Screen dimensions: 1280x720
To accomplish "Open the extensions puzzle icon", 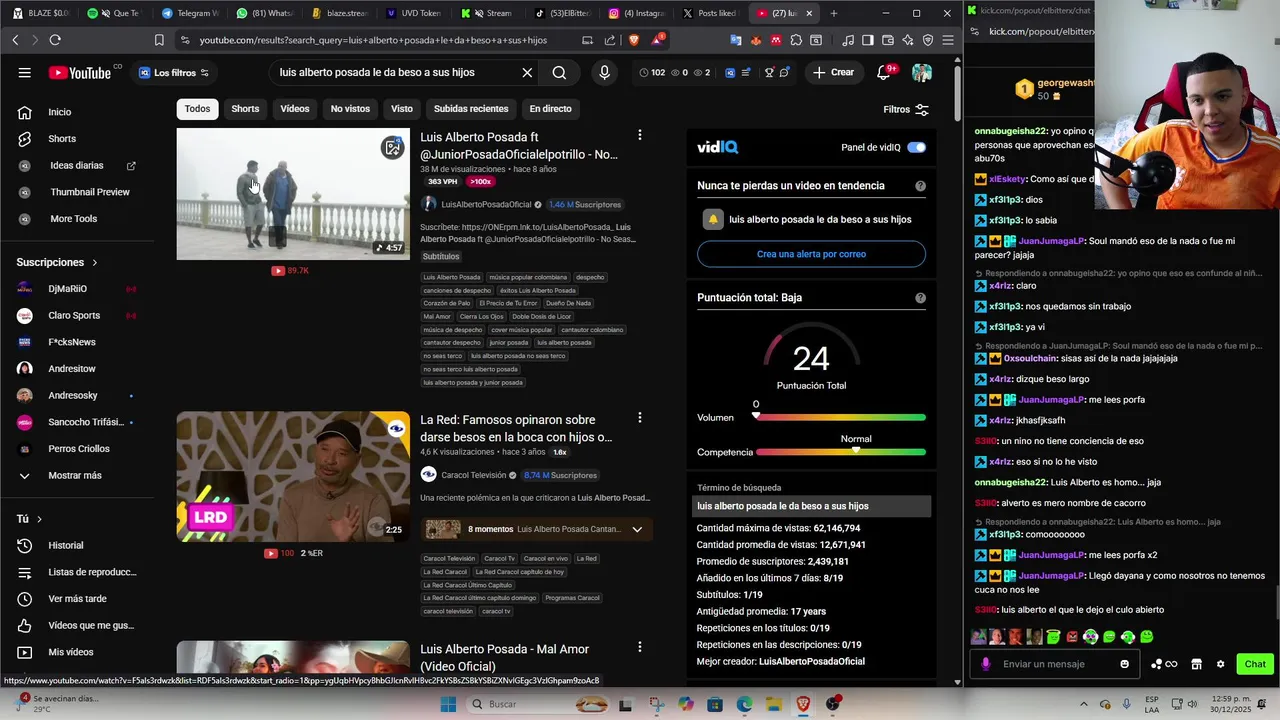I will (x=796, y=40).
